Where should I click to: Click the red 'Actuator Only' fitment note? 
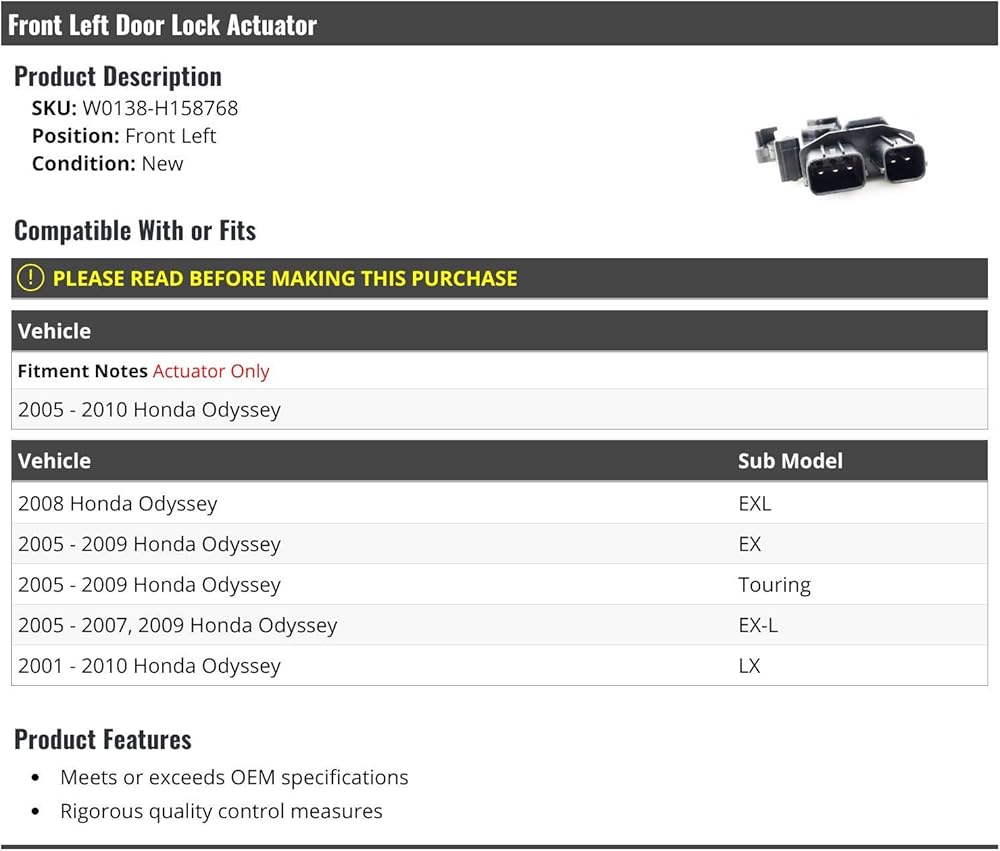211,371
